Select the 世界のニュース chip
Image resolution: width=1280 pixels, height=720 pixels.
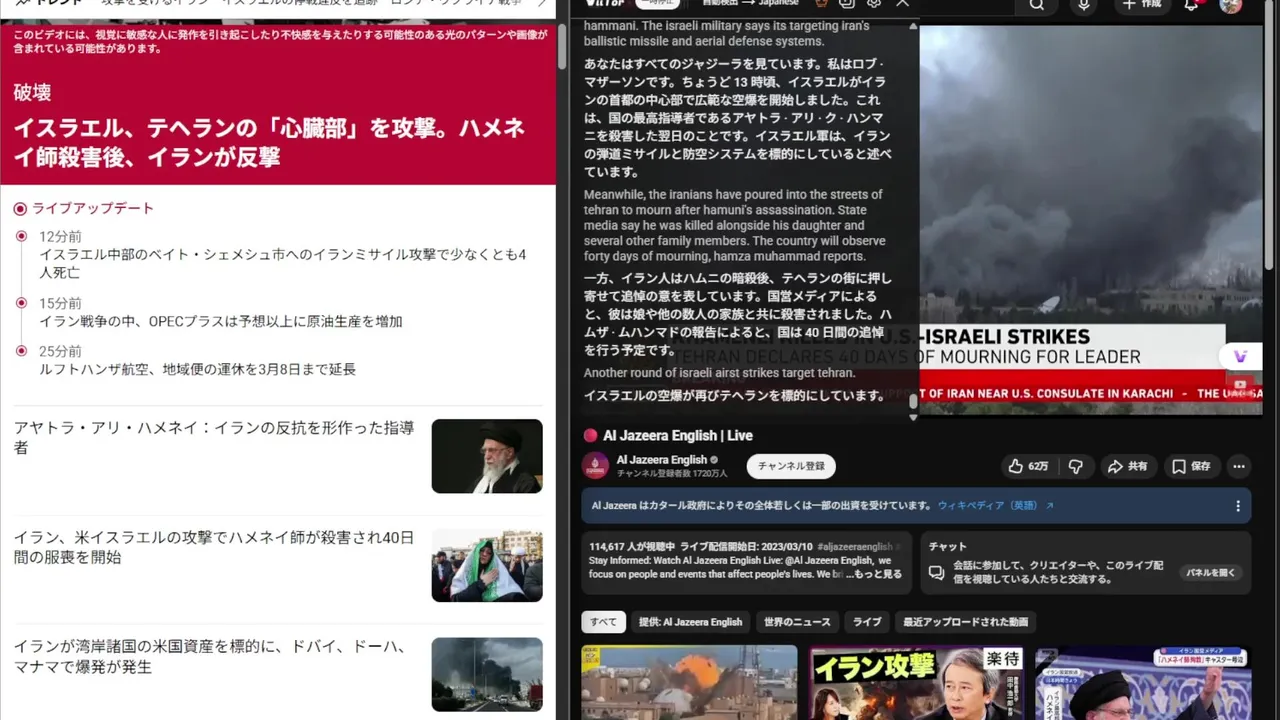(797, 622)
